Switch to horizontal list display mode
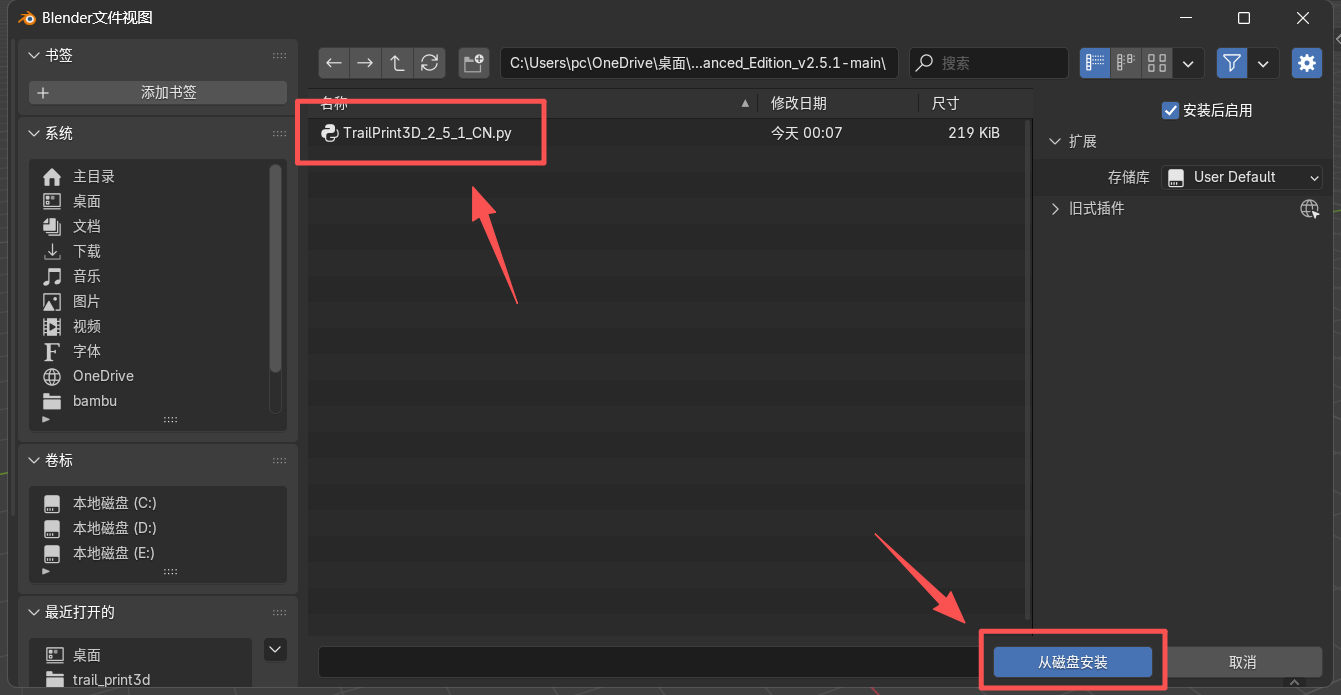1341x695 pixels. 1126,63
